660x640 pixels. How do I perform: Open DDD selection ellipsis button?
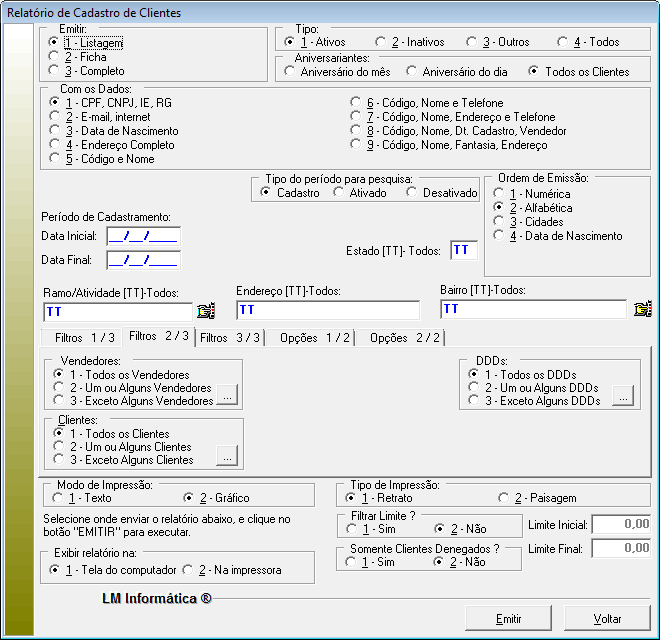pyautogui.click(x=623, y=397)
